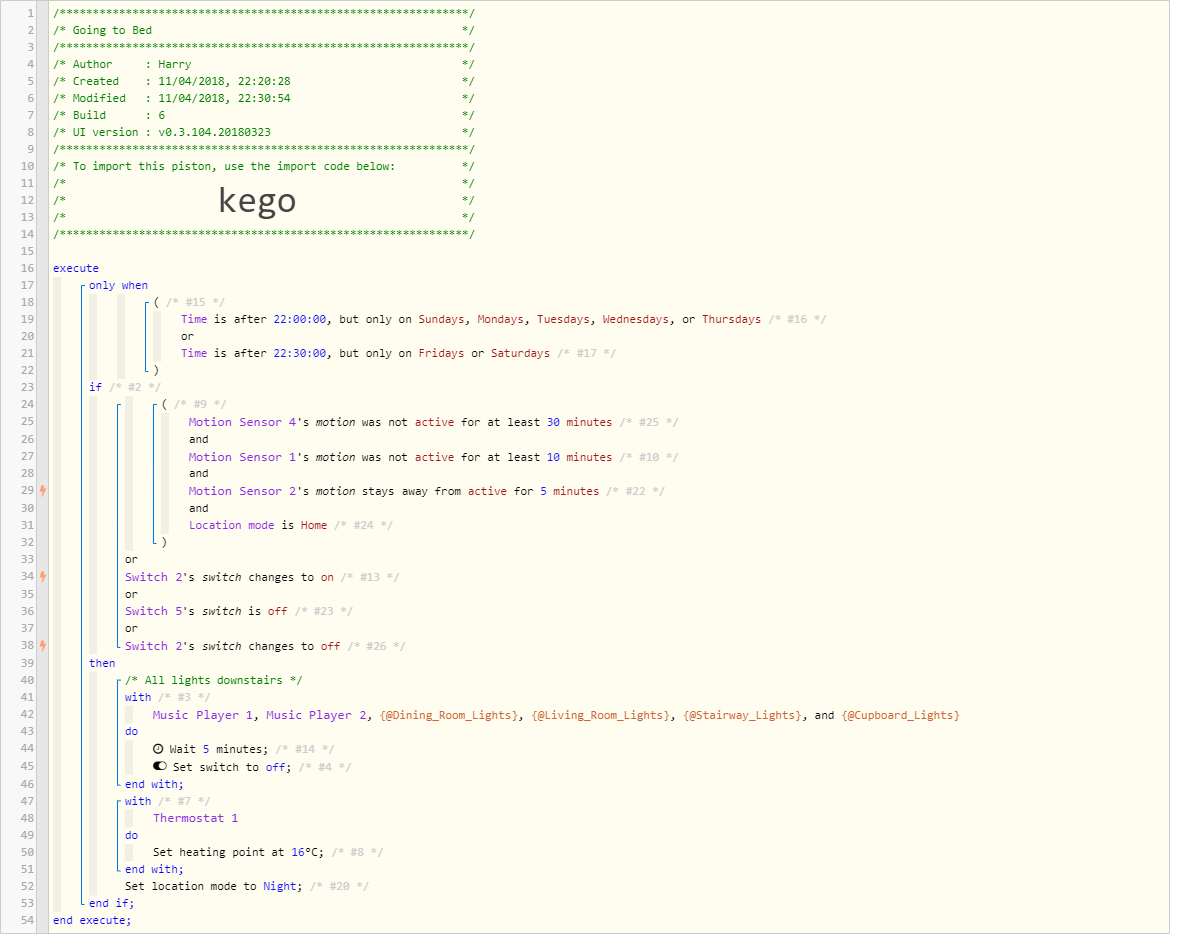Click line number 16 in the gutter
This screenshot has height=942, width=1178.
[x=27, y=270]
